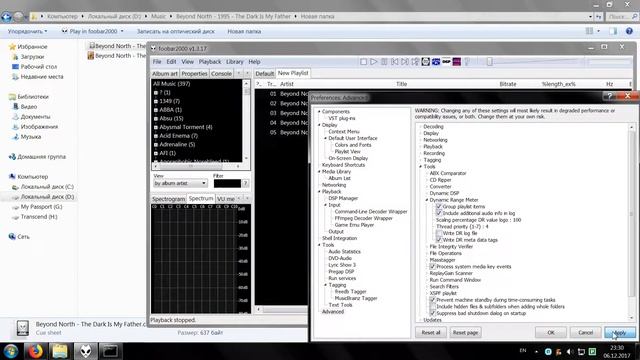Open the Explorer view options icon

coord(590,31)
